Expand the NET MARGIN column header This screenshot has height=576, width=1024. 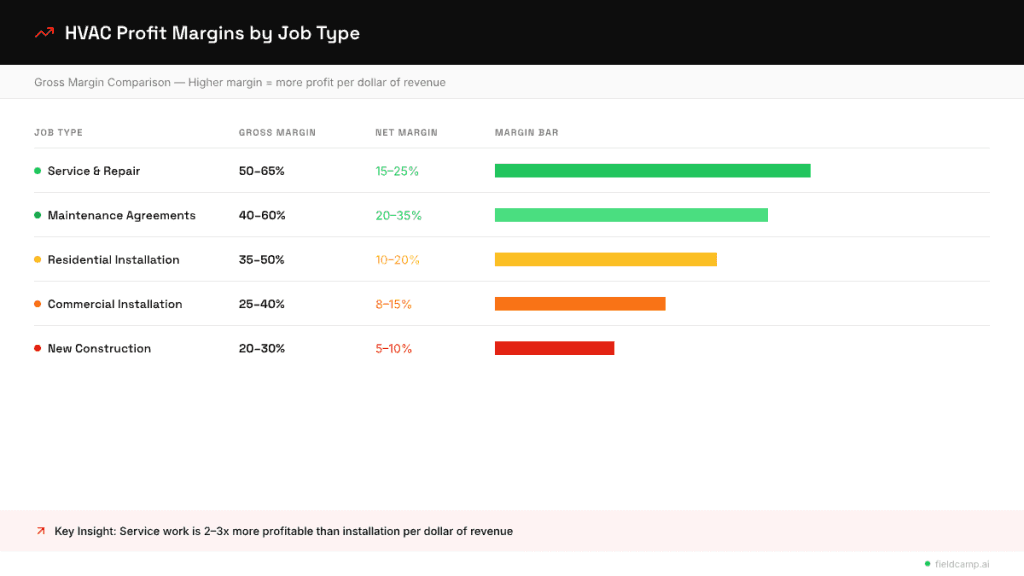(406, 132)
